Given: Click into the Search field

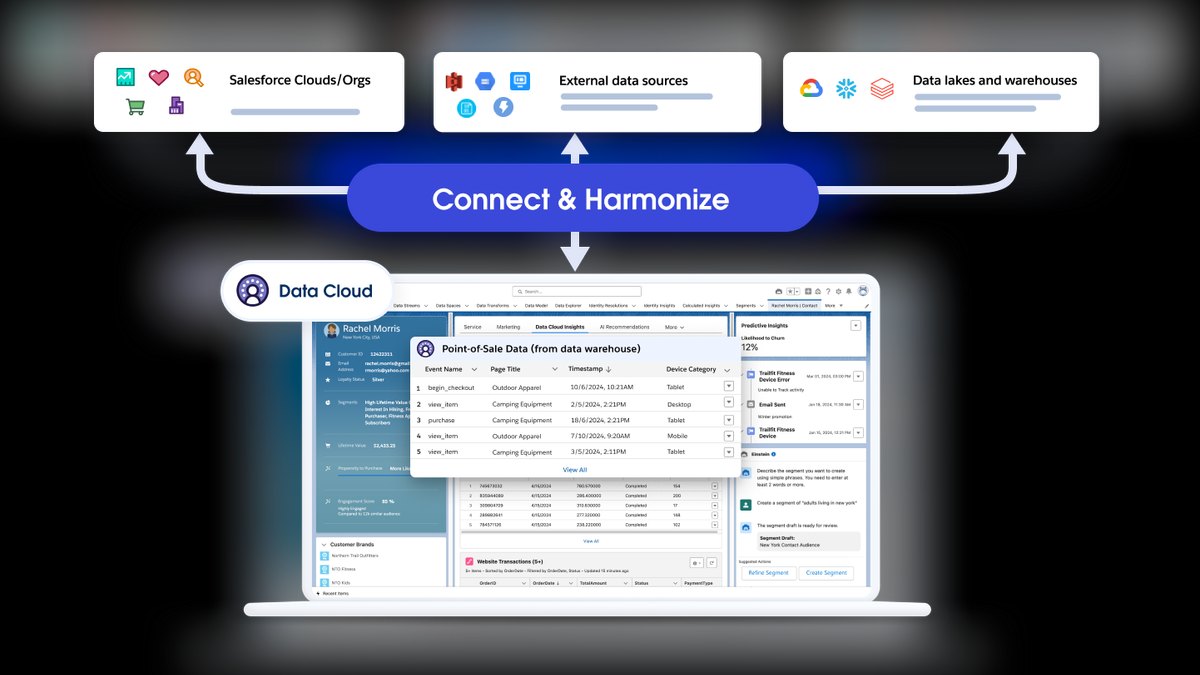Looking at the screenshot, I should point(575,291).
